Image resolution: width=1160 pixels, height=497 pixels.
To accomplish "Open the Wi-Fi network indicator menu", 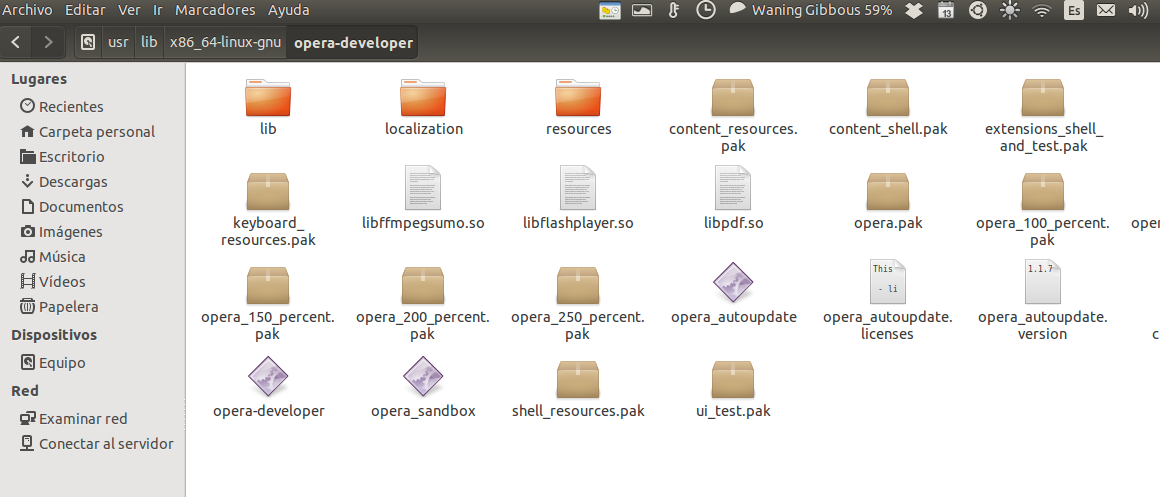I will tap(1042, 11).
